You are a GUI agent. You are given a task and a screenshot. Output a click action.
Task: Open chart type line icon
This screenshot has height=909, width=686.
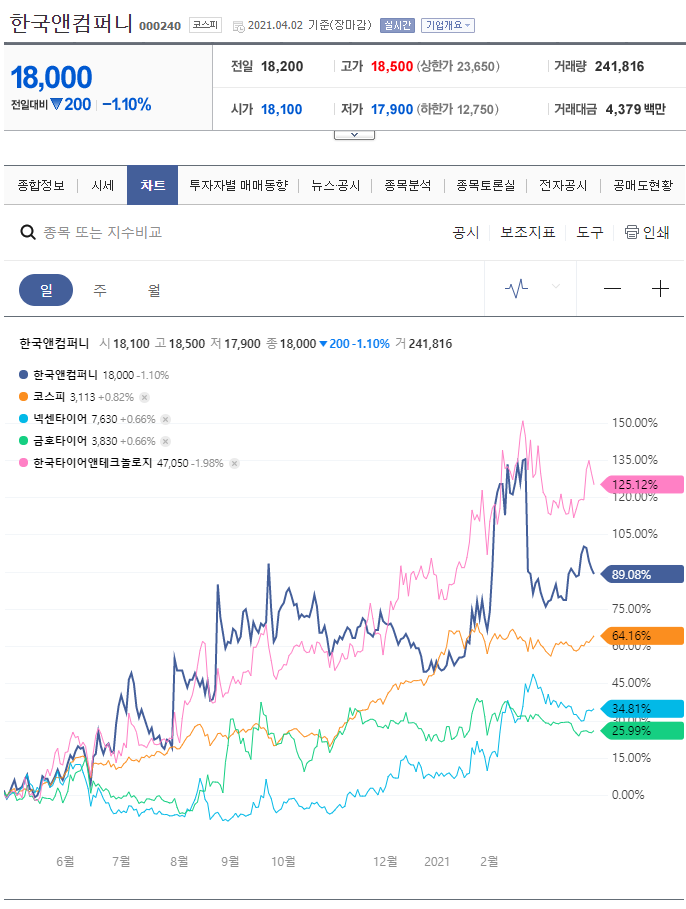516,288
